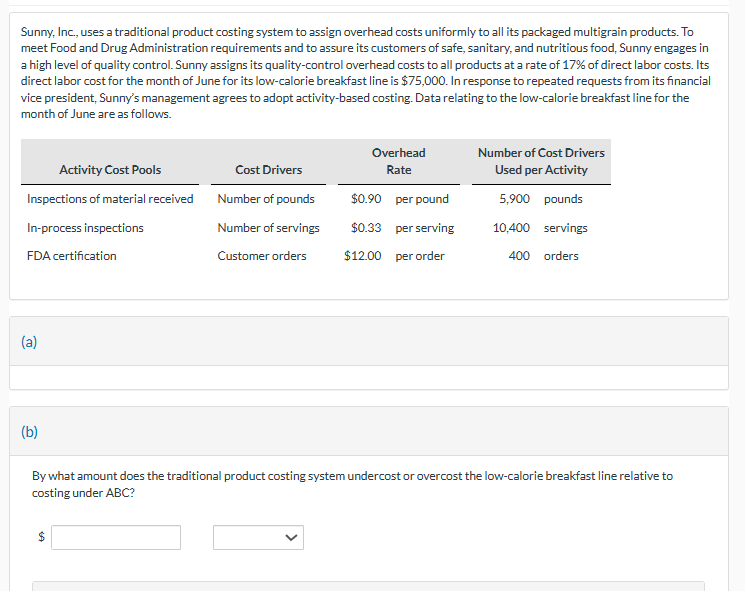
Task: Click the $0.90 per pound rate
Action: tap(400, 199)
